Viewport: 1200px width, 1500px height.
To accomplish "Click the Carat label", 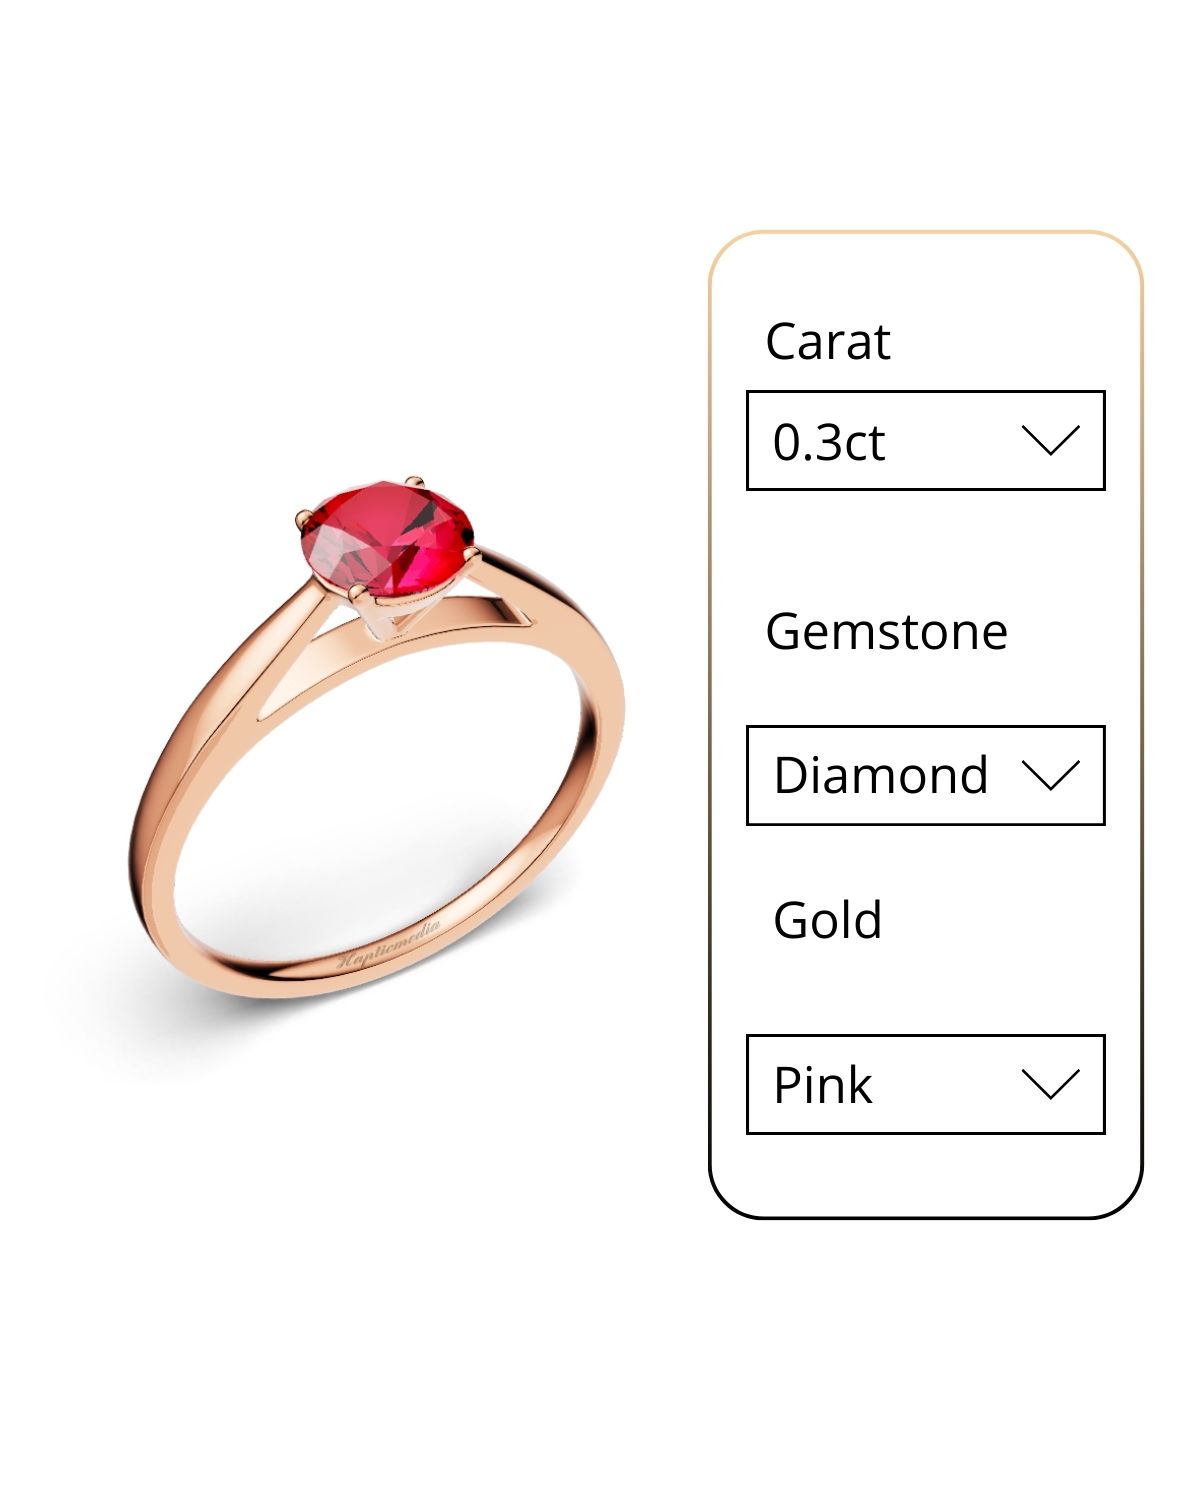I will (827, 342).
